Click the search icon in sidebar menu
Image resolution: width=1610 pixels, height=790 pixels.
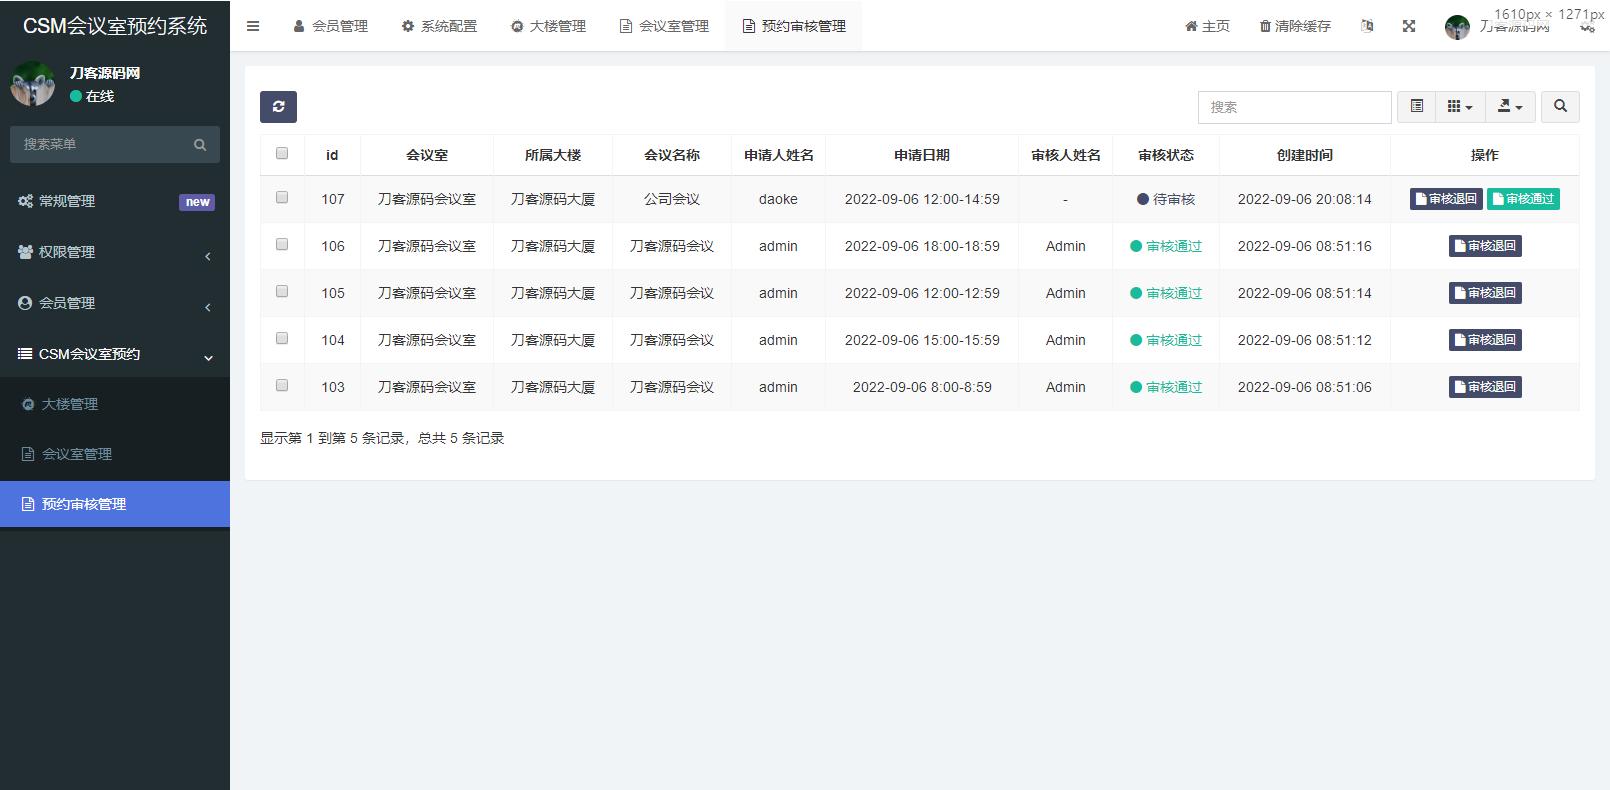coord(200,145)
